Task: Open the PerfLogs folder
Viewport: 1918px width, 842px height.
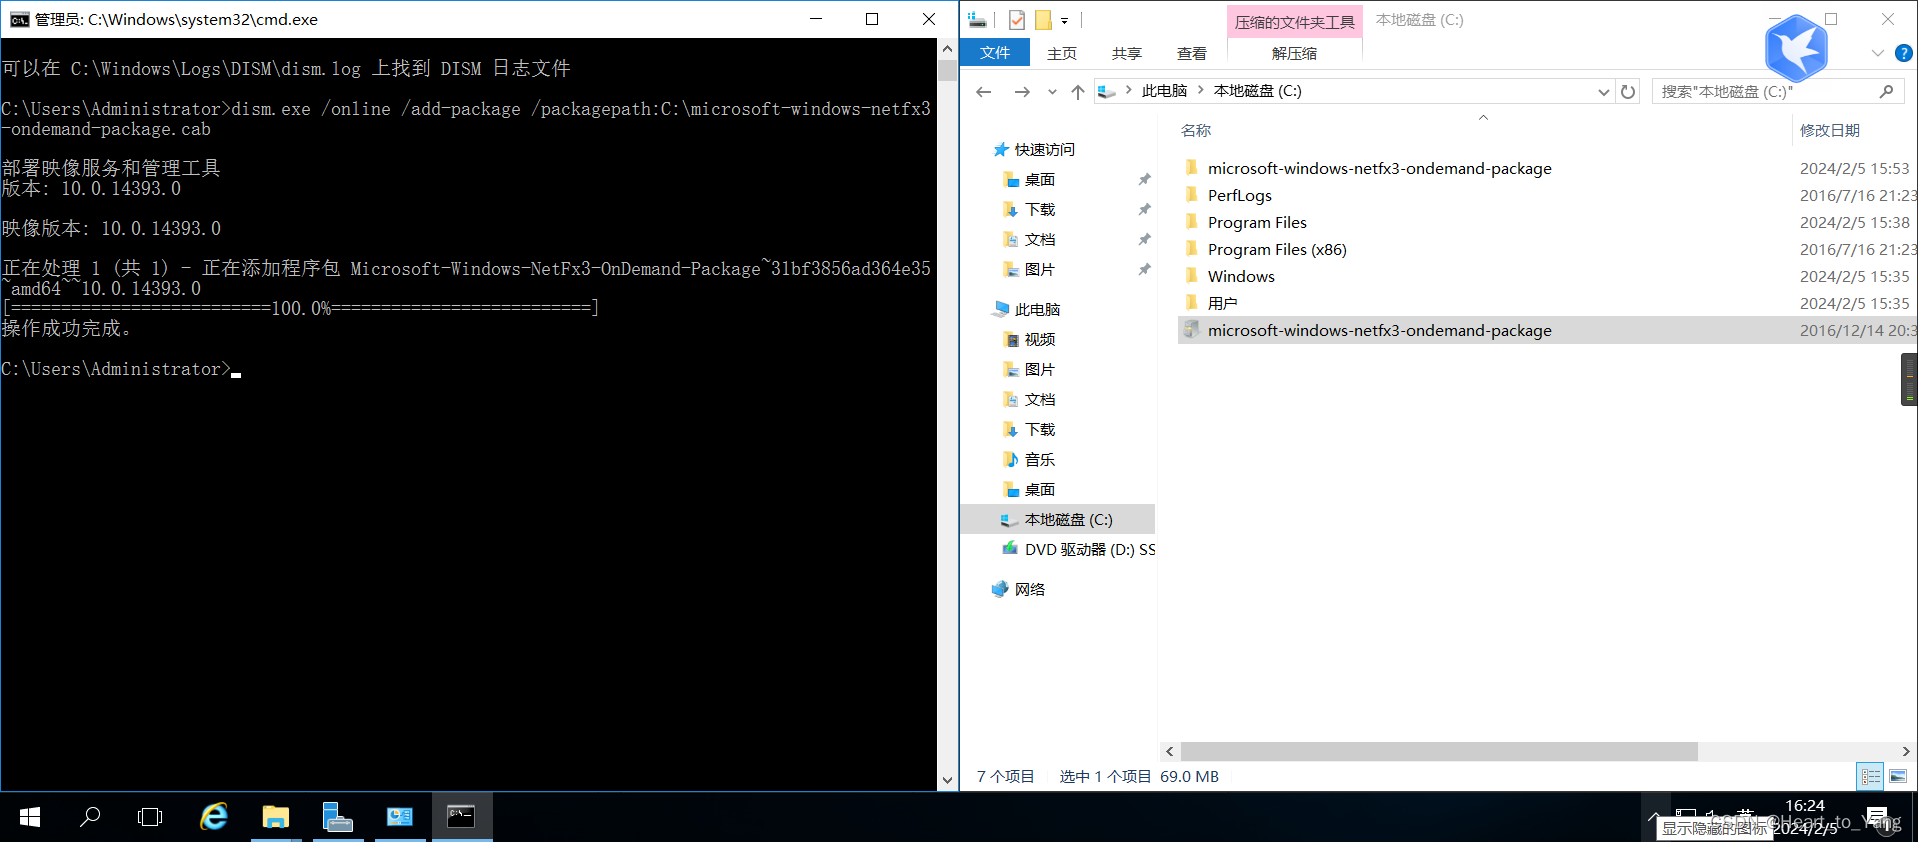Action: [1240, 196]
